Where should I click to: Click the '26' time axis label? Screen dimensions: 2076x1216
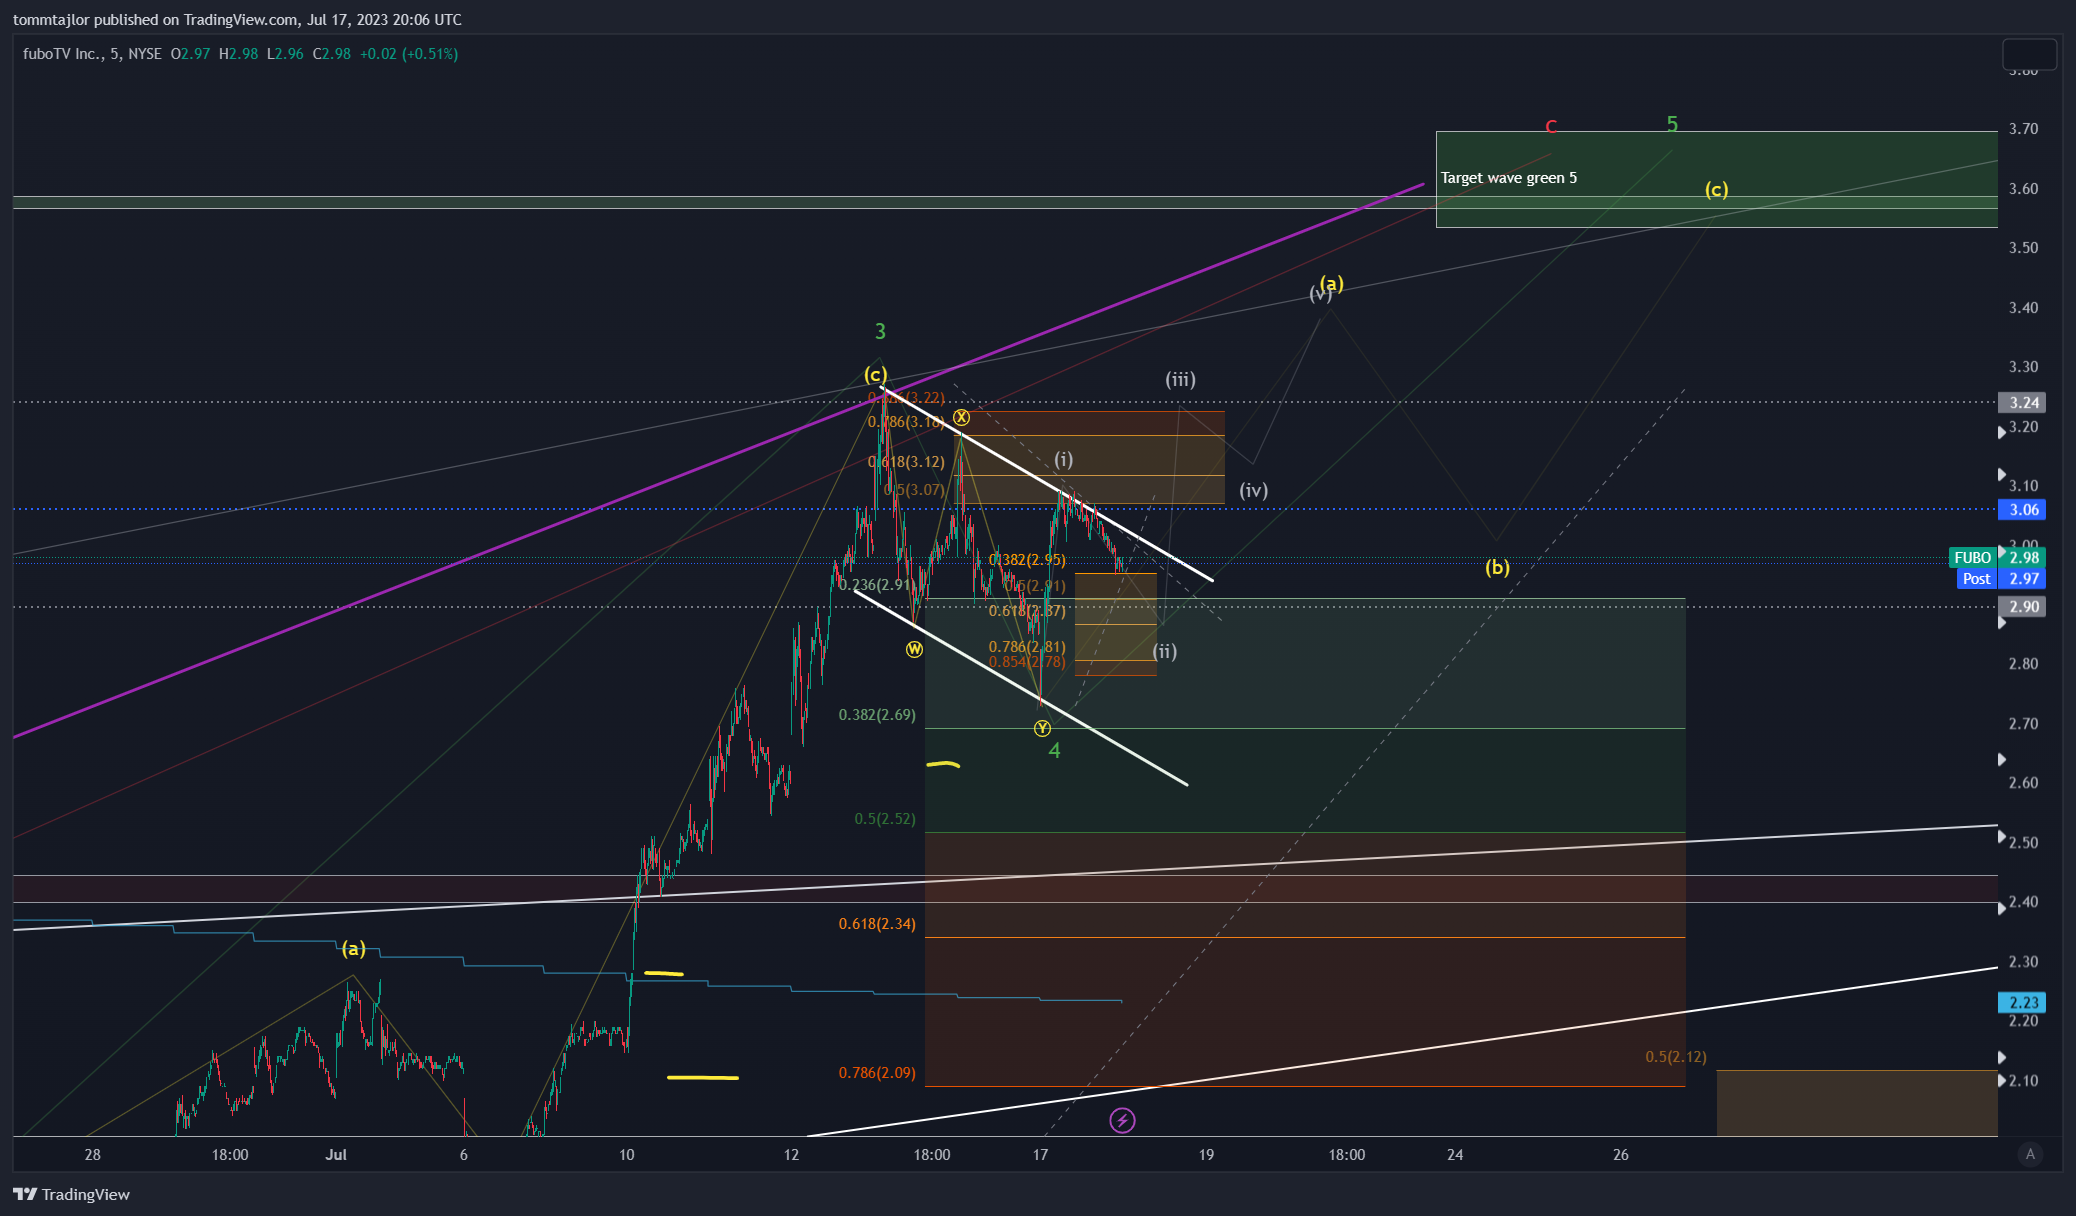1621,1155
